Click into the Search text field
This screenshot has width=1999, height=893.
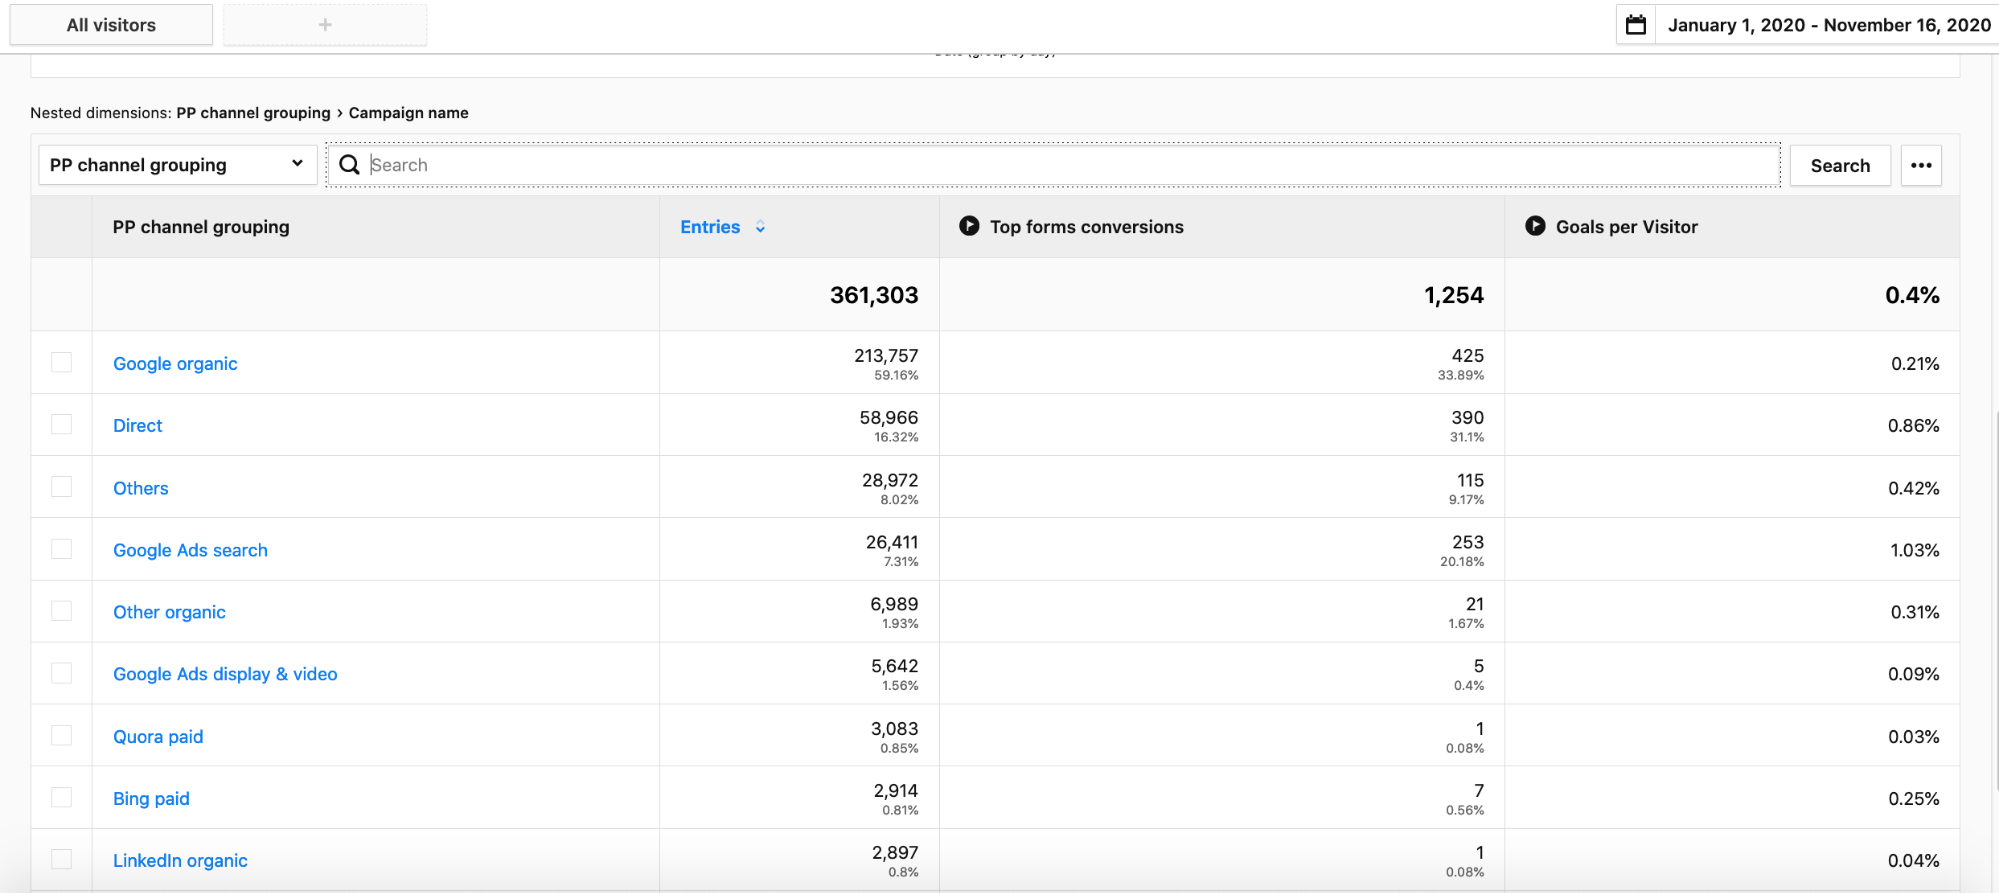point(1070,165)
